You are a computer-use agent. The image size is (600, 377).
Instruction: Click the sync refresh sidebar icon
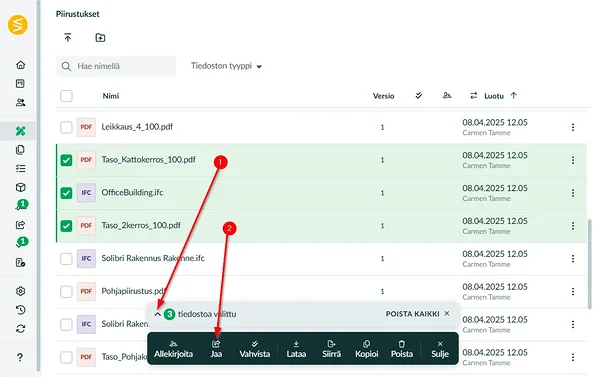pyautogui.click(x=21, y=328)
